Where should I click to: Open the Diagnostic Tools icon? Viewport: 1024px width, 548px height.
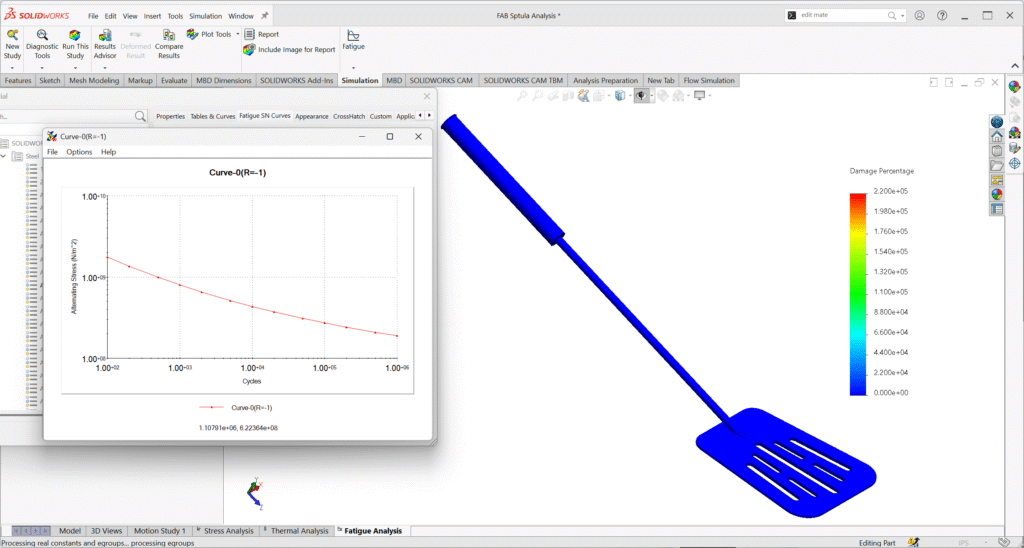pyautogui.click(x=42, y=43)
